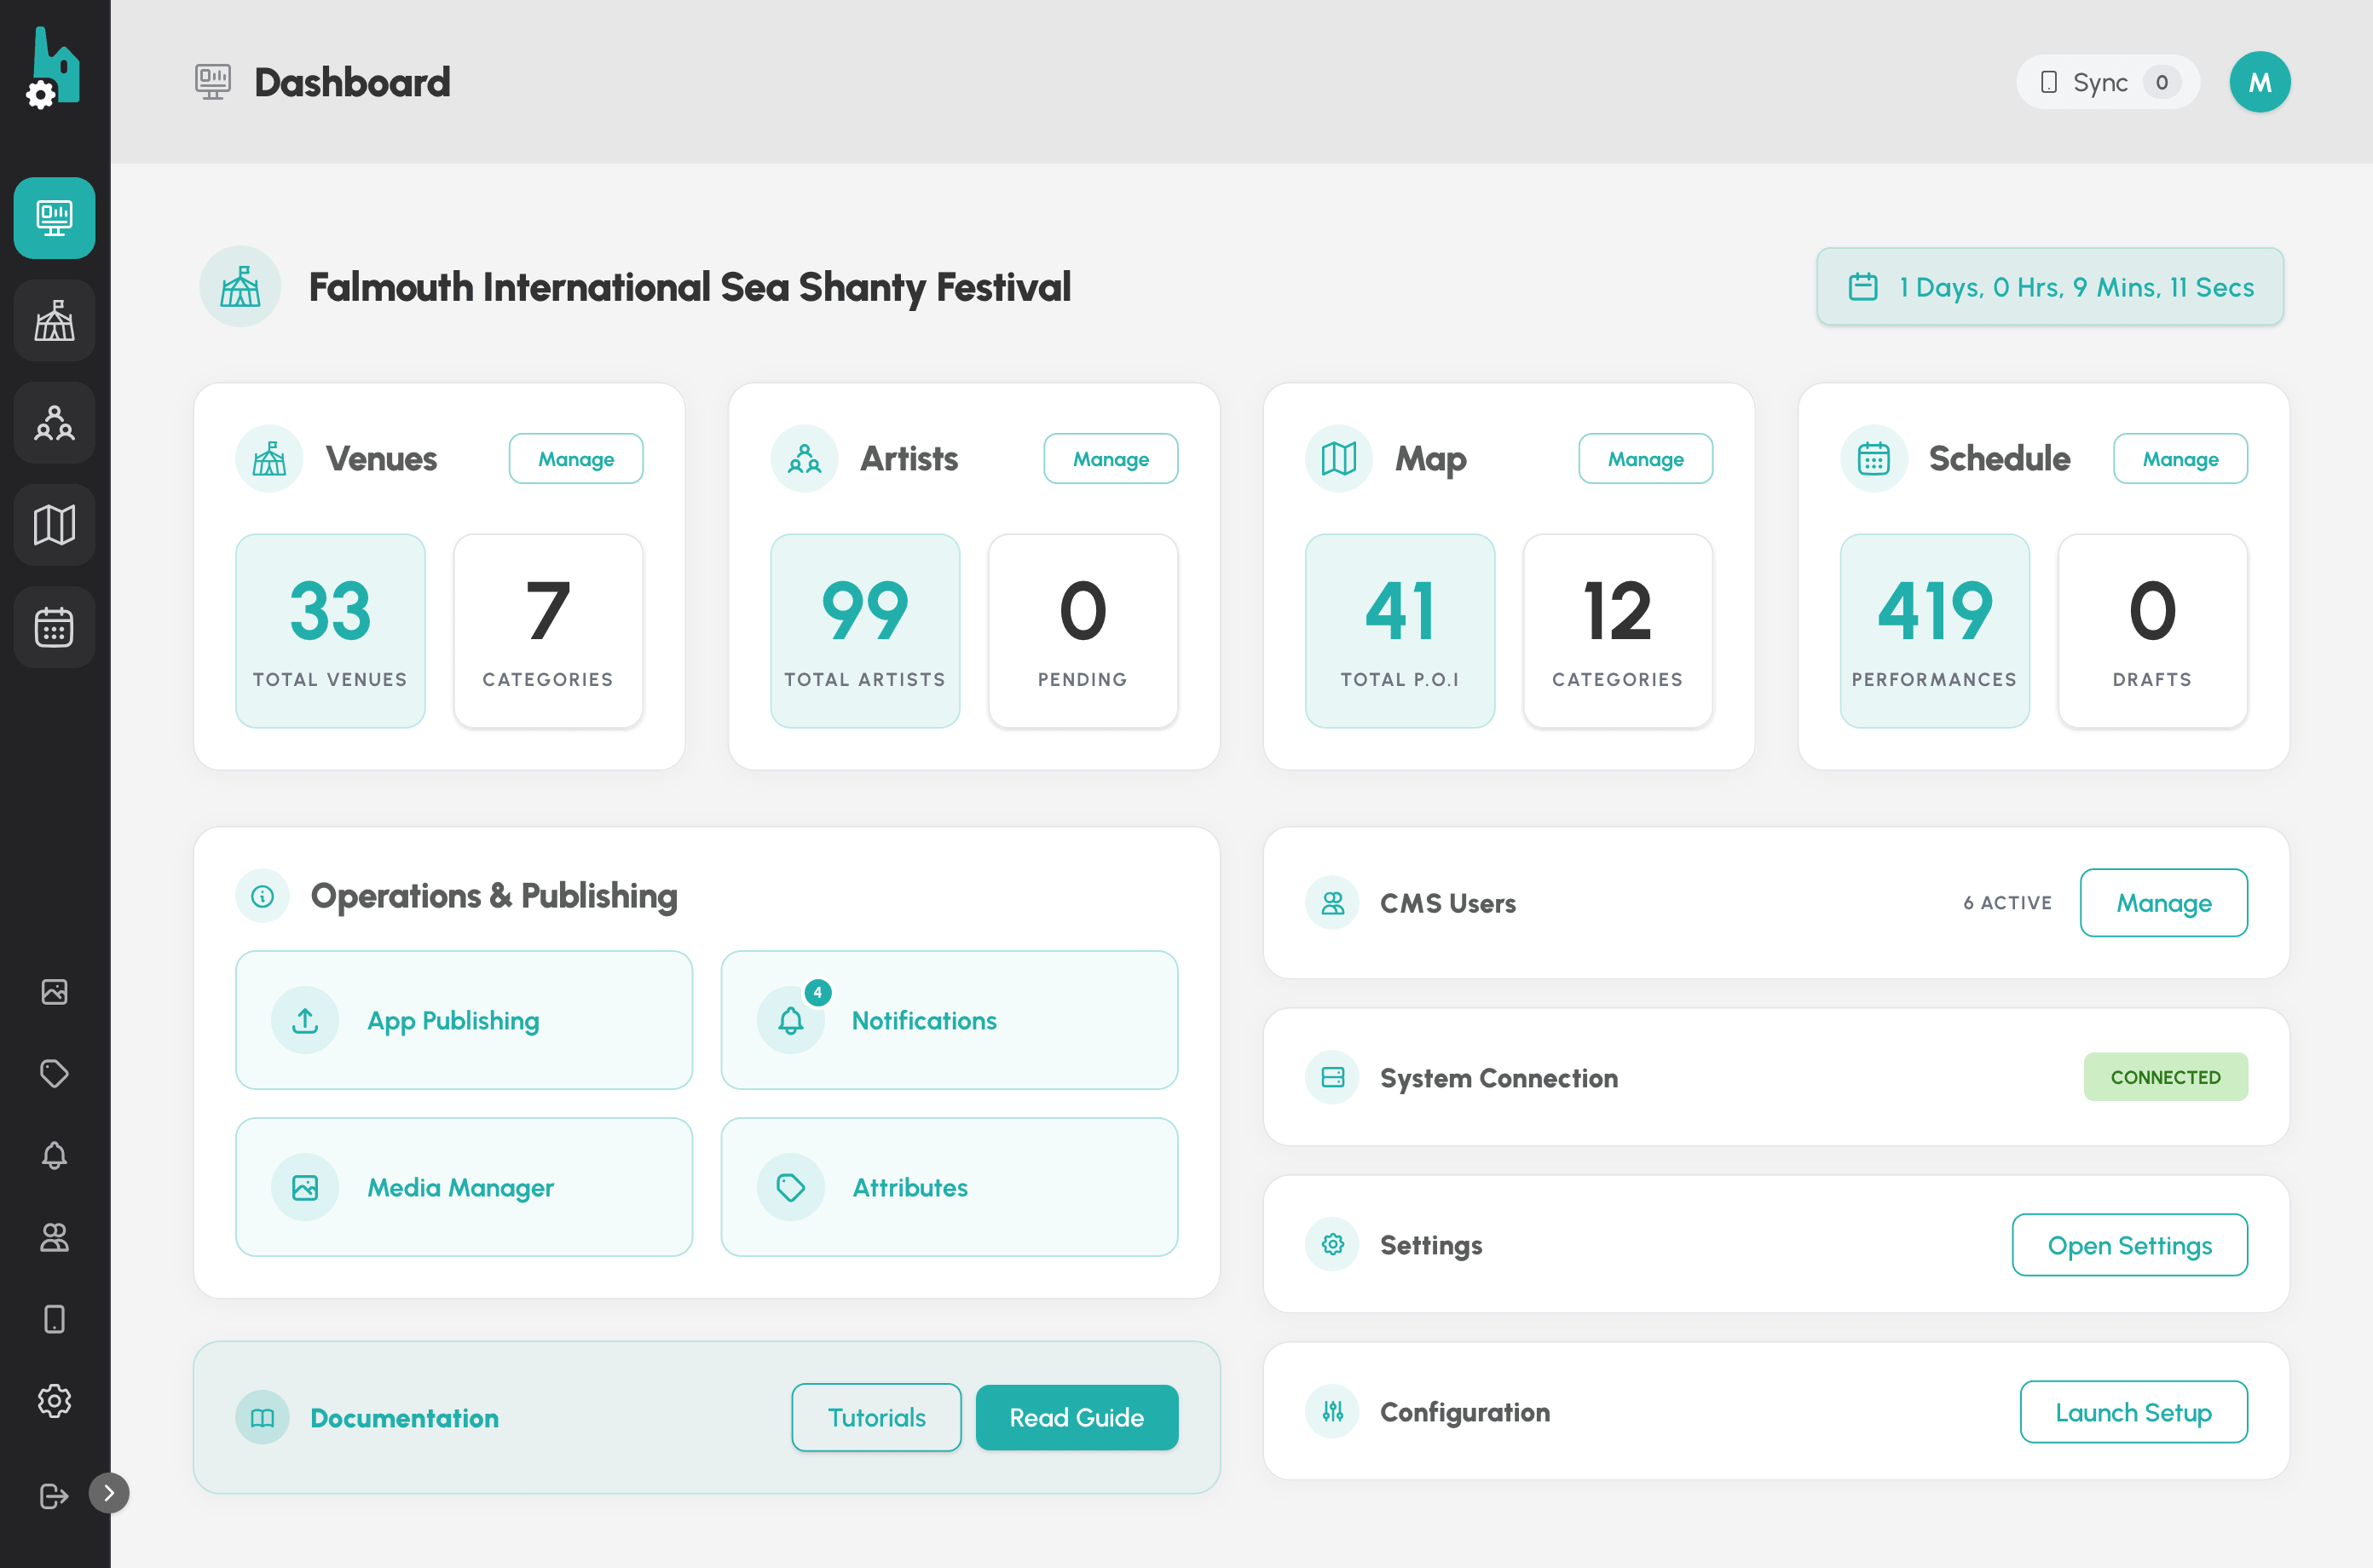2373x1568 pixels.
Task: Click the 7 Categories stat under Venues
Action: coord(548,631)
